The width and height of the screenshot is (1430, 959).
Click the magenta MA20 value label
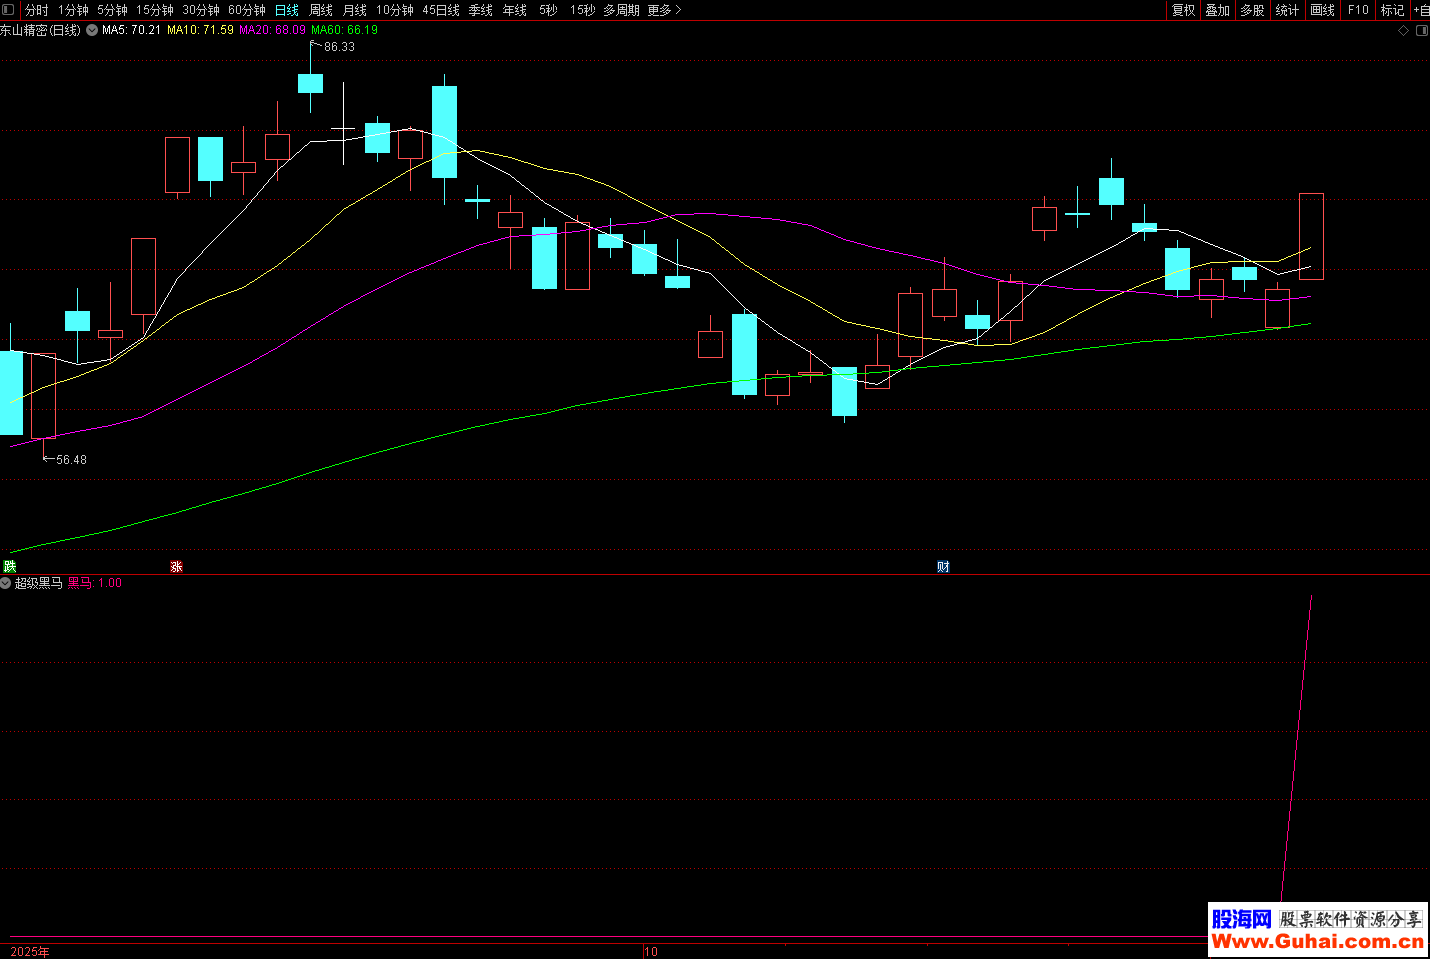(x=272, y=30)
